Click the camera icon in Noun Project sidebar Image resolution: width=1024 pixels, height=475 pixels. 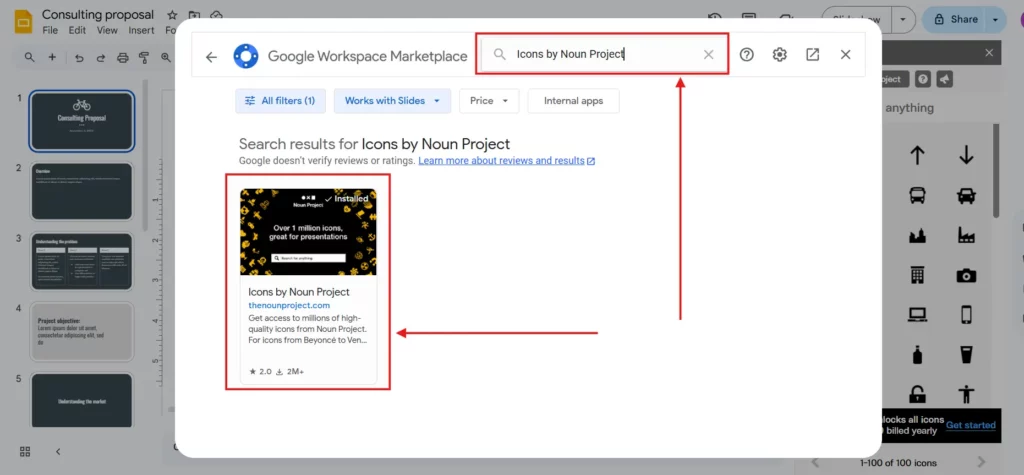point(966,275)
